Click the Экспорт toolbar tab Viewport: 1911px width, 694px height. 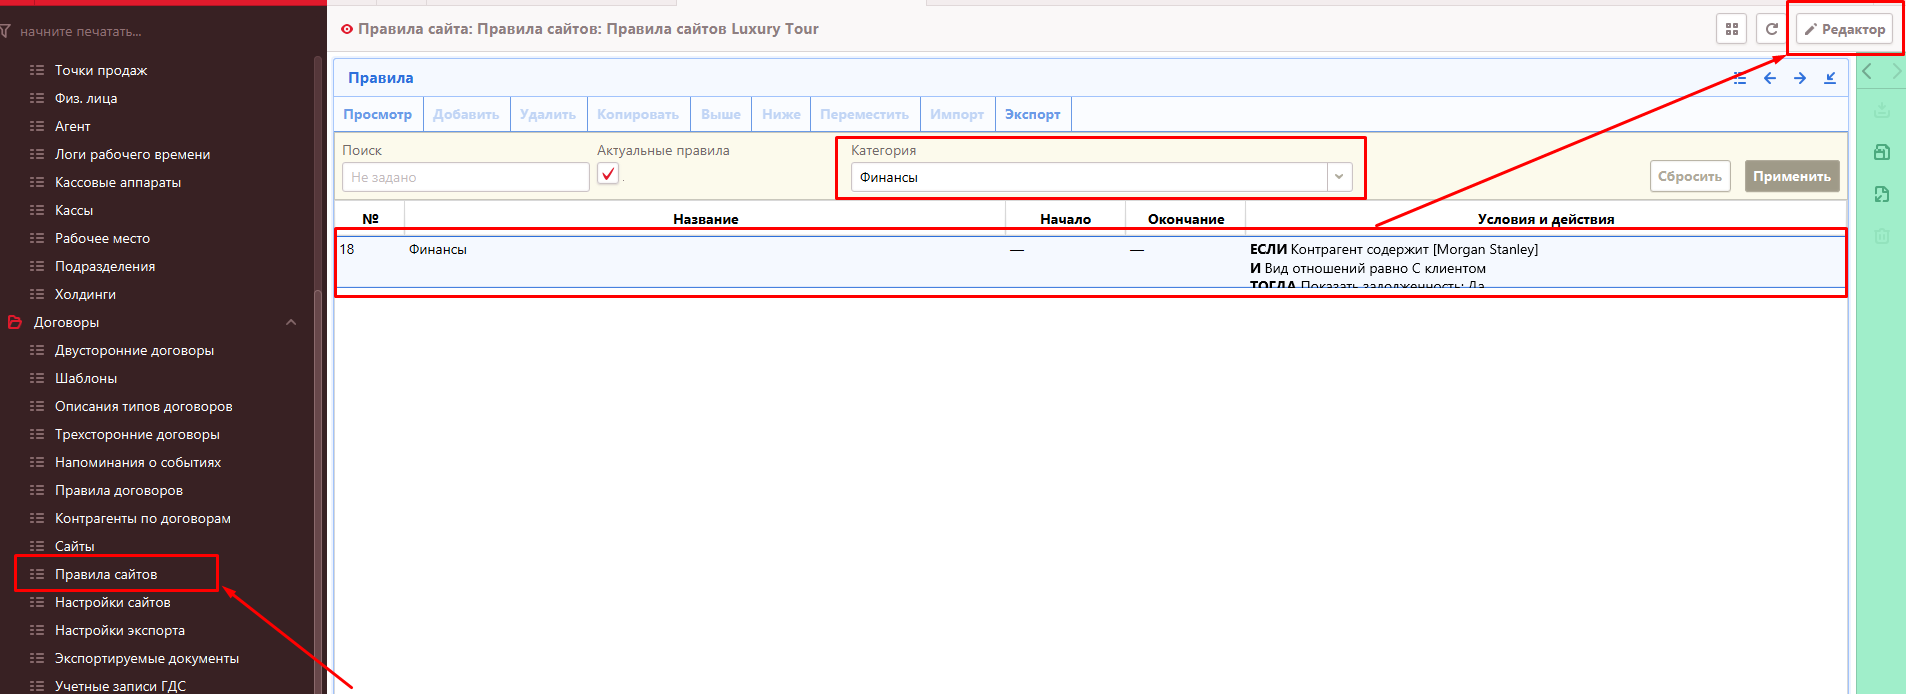click(1032, 114)
